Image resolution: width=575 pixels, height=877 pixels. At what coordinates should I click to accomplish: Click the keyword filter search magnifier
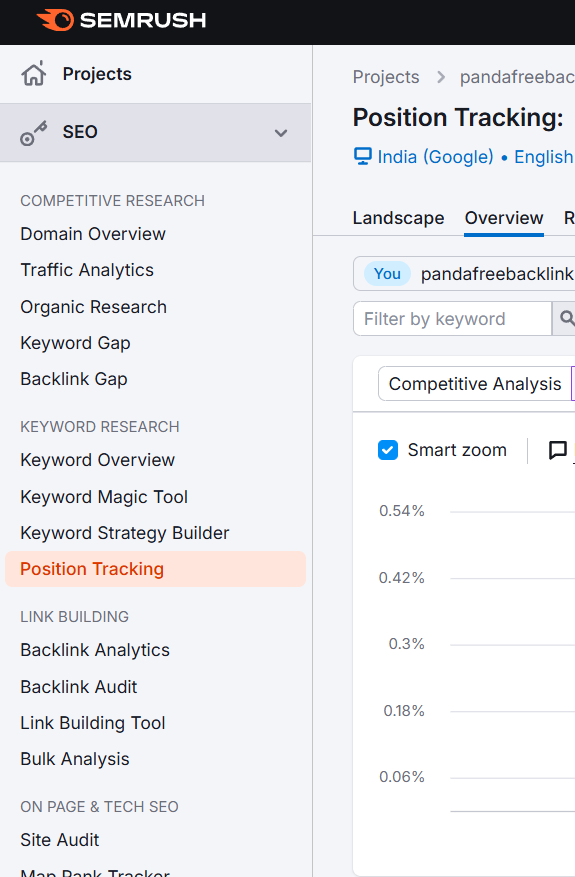tap(565, 318)
